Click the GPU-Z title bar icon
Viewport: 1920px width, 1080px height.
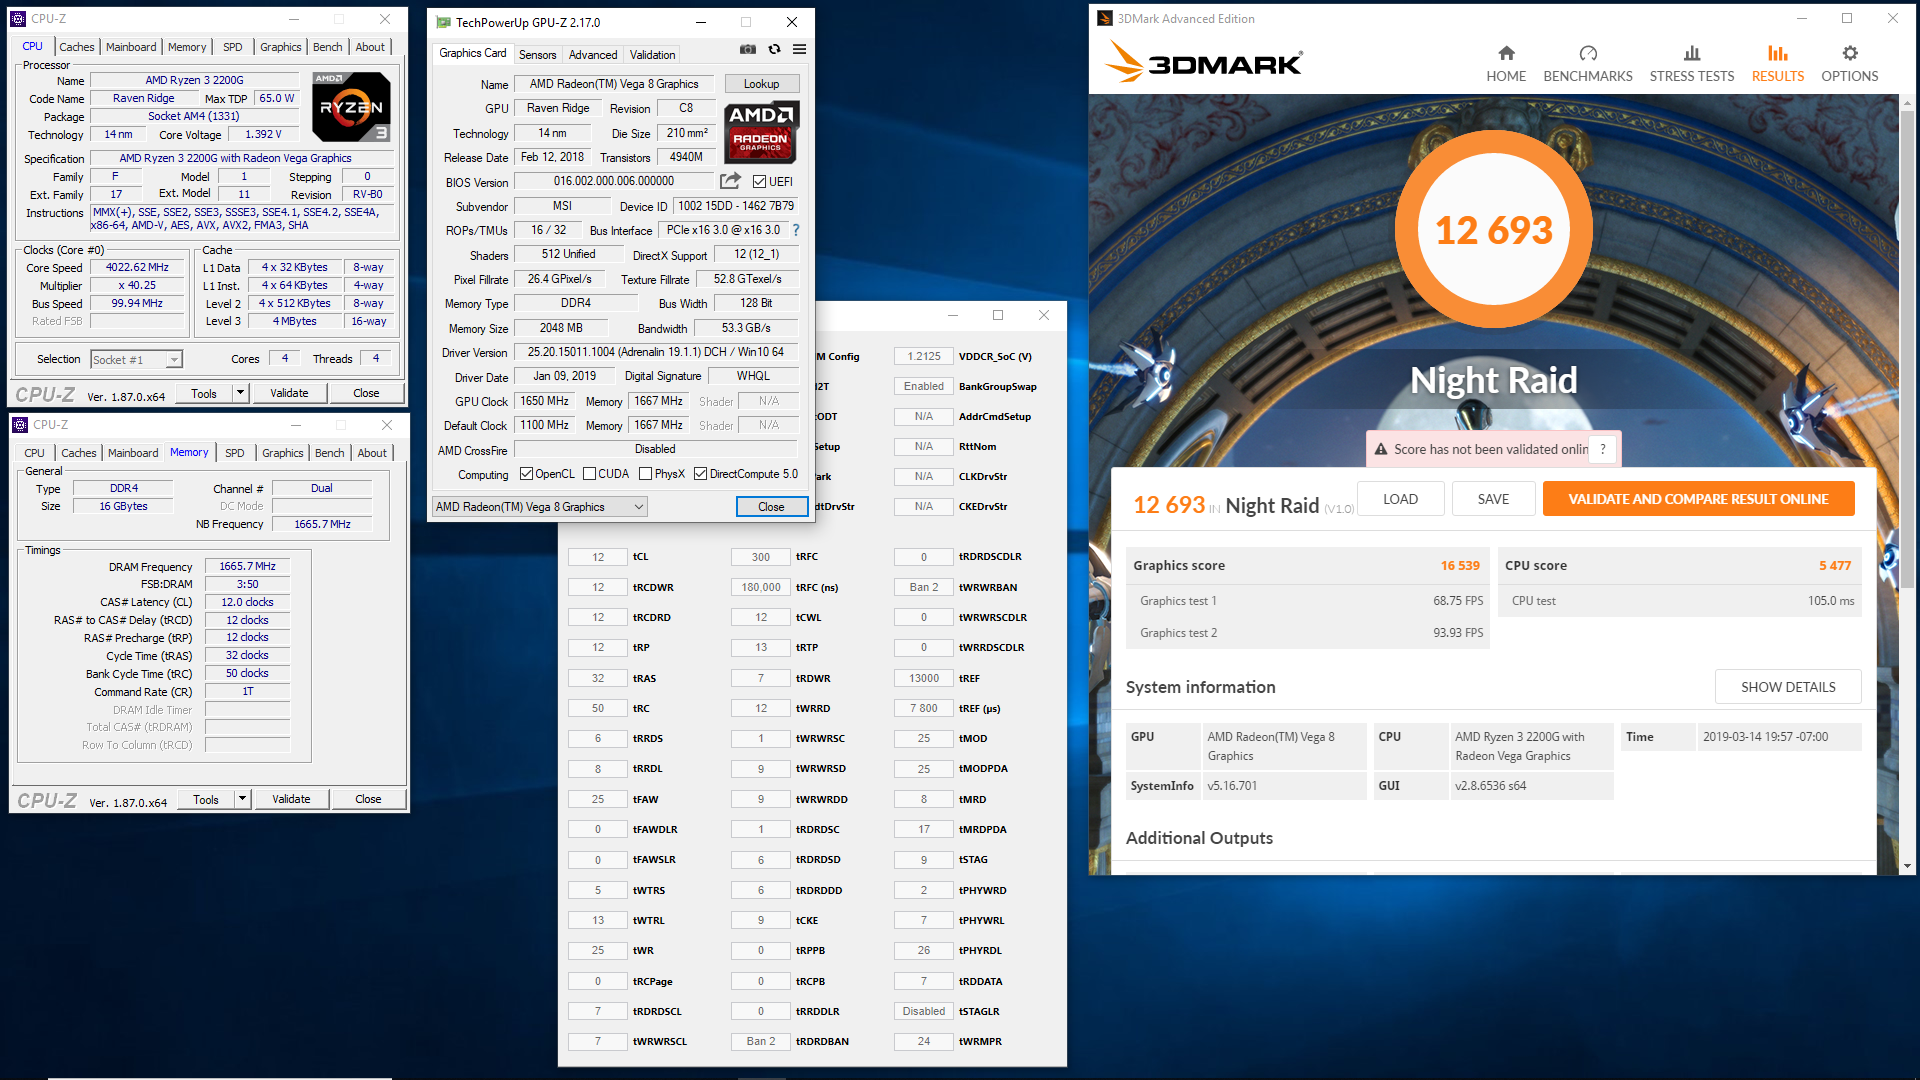[443, 22]
